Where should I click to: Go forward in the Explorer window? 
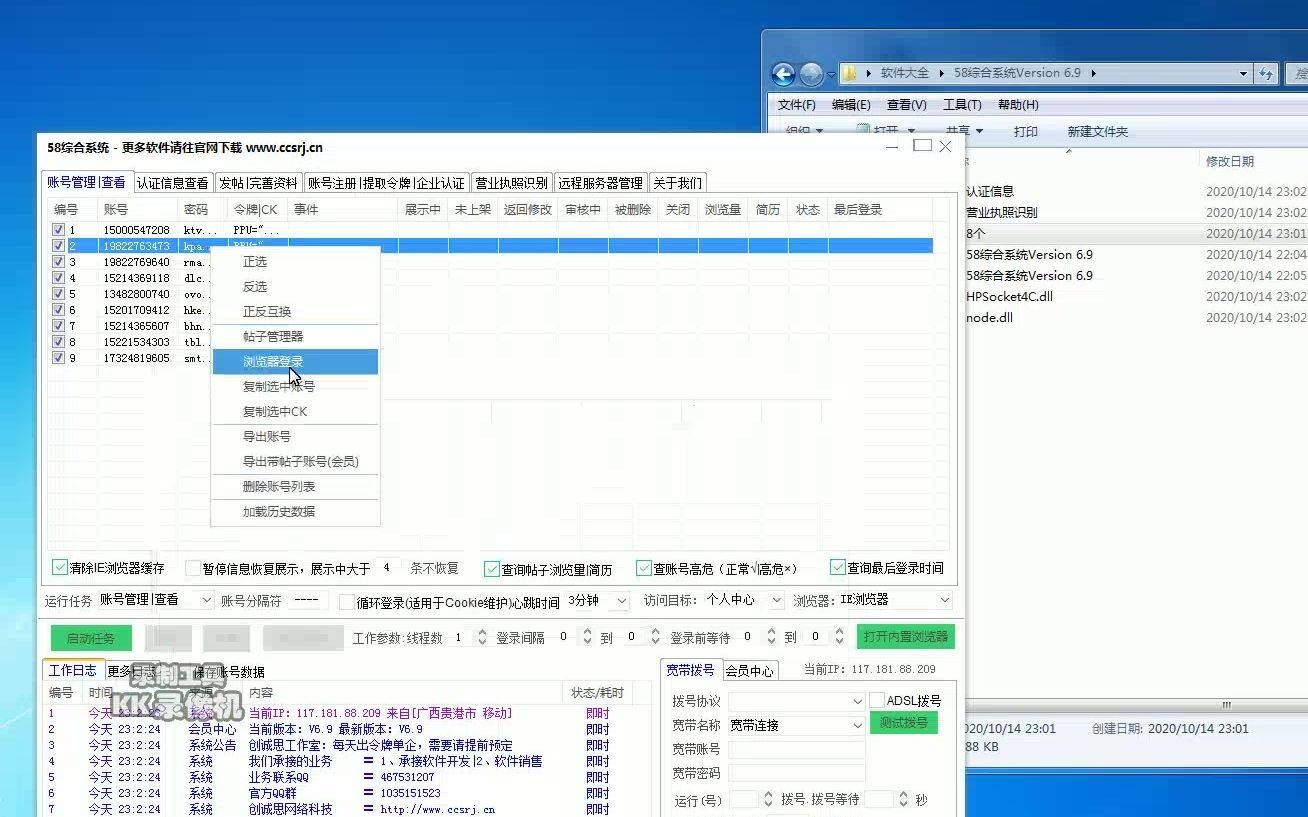811,74
